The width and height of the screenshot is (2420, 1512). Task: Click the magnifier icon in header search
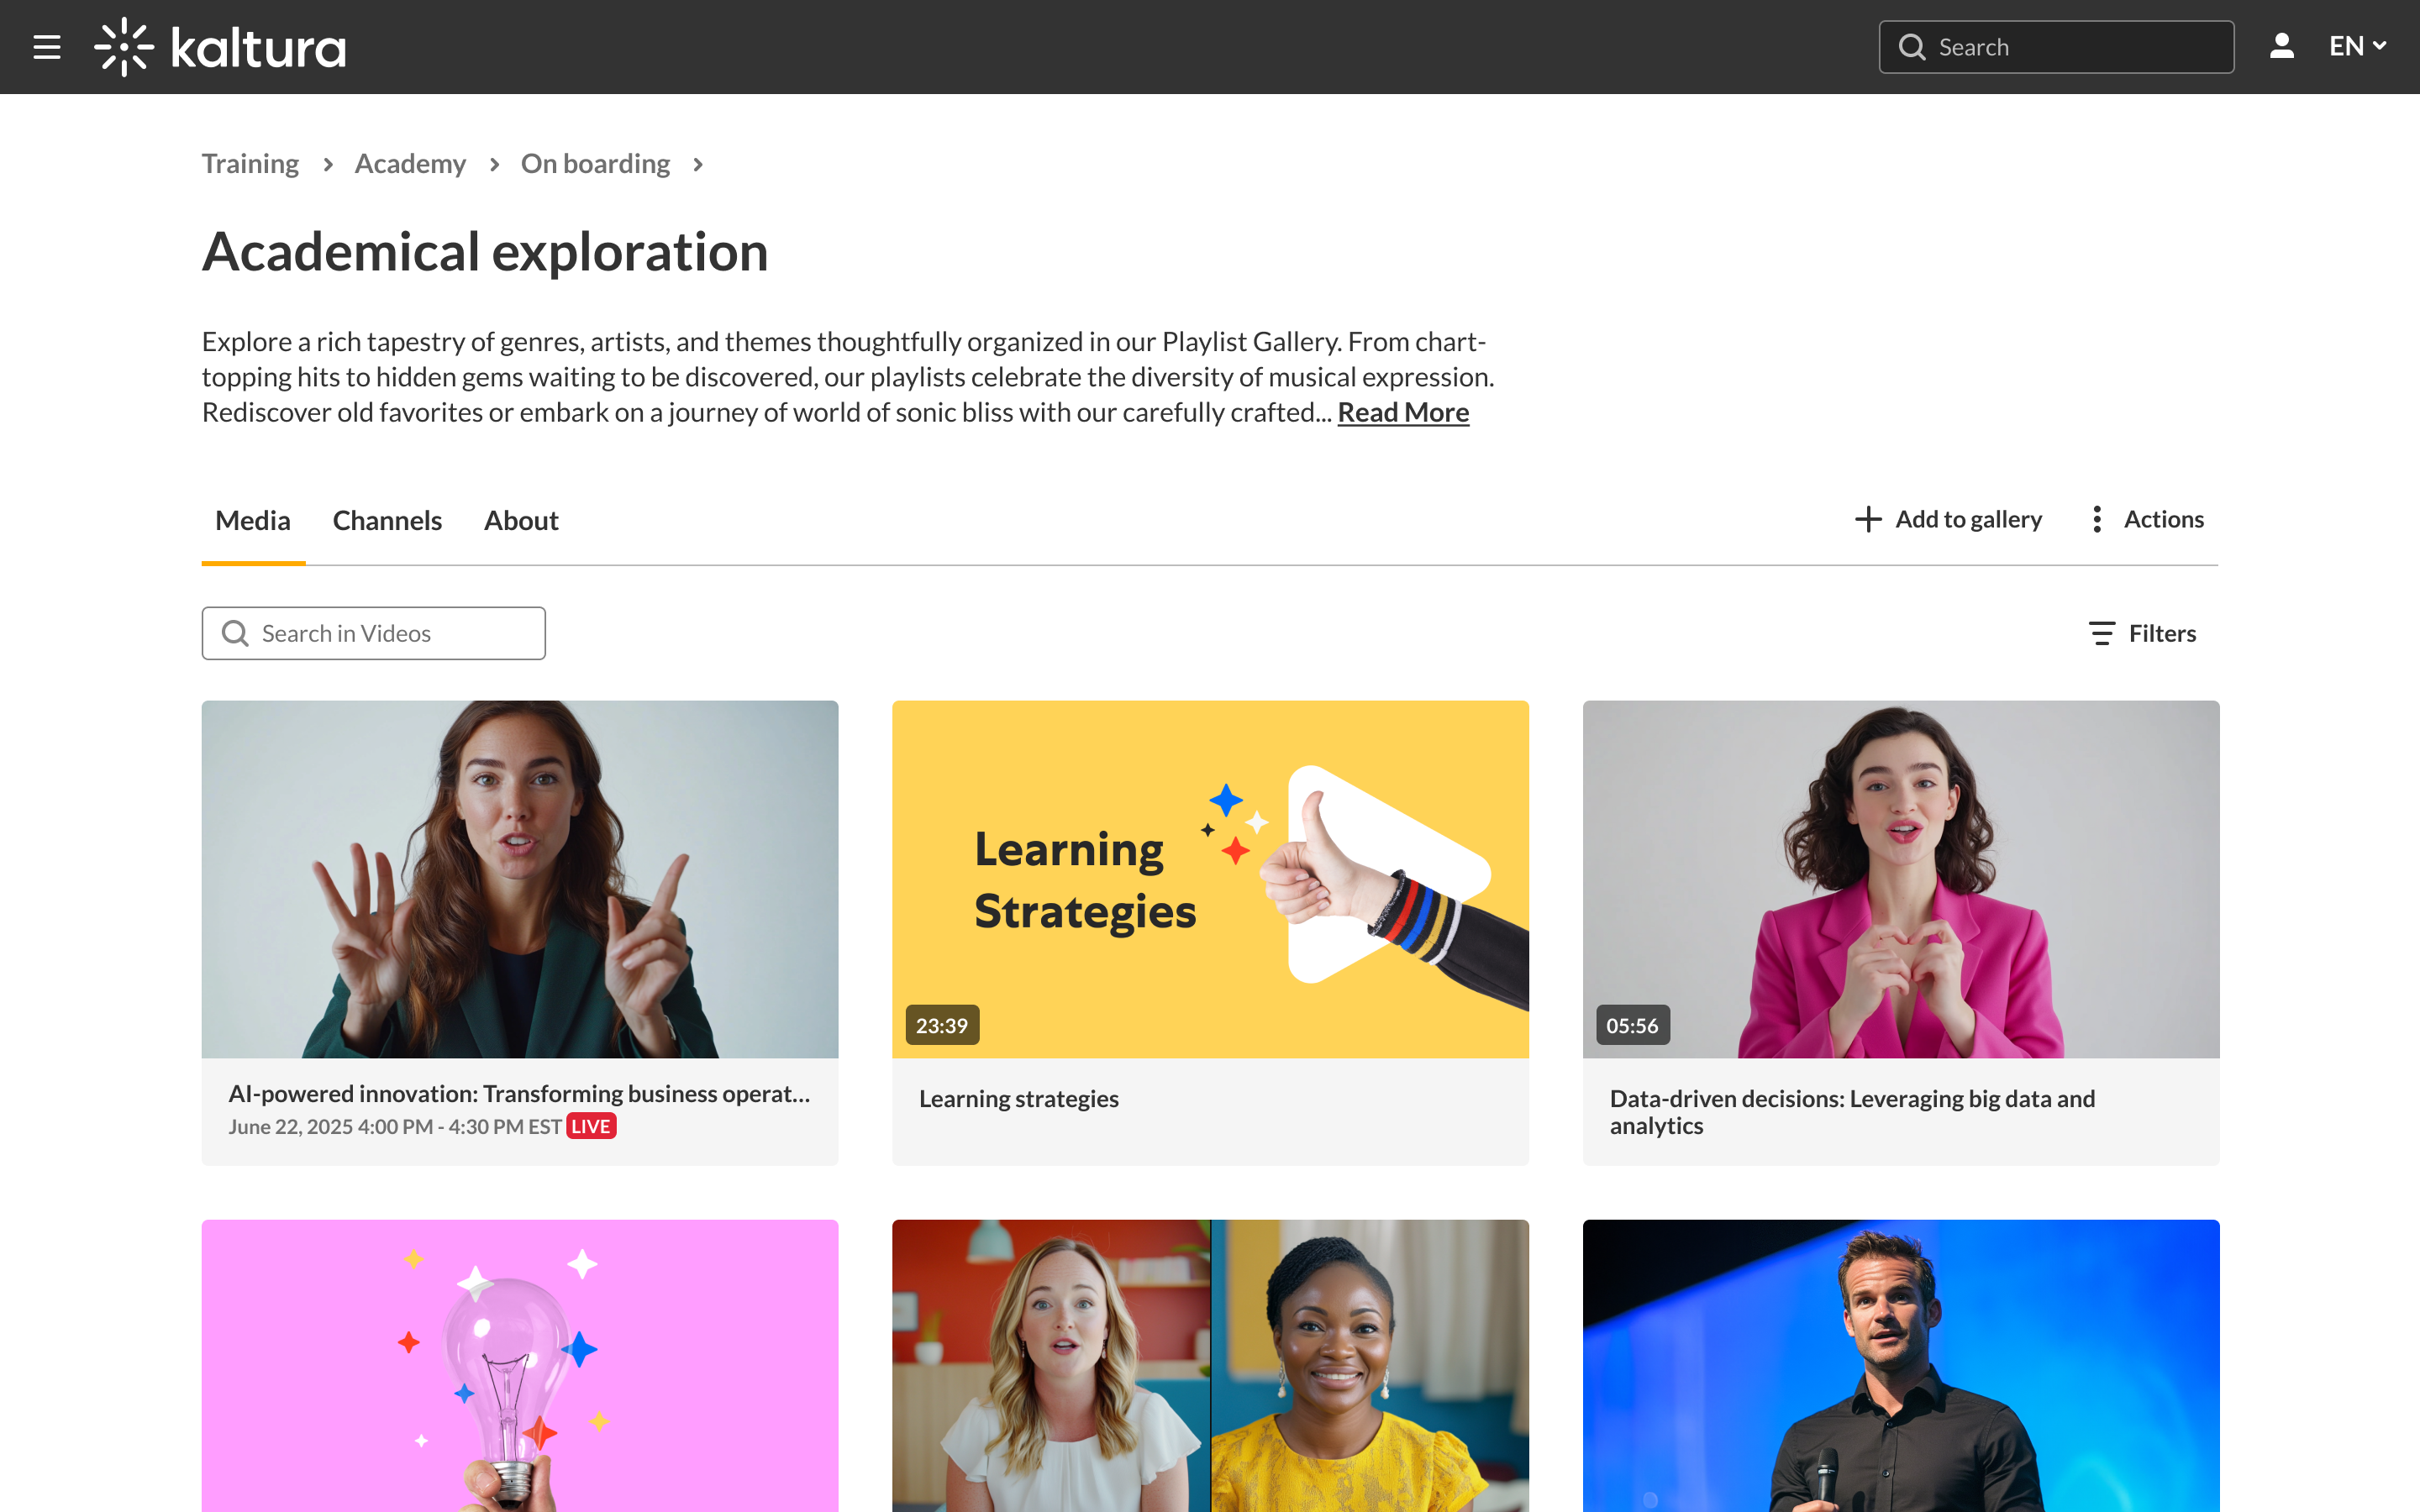click(x=1911, y=47)
